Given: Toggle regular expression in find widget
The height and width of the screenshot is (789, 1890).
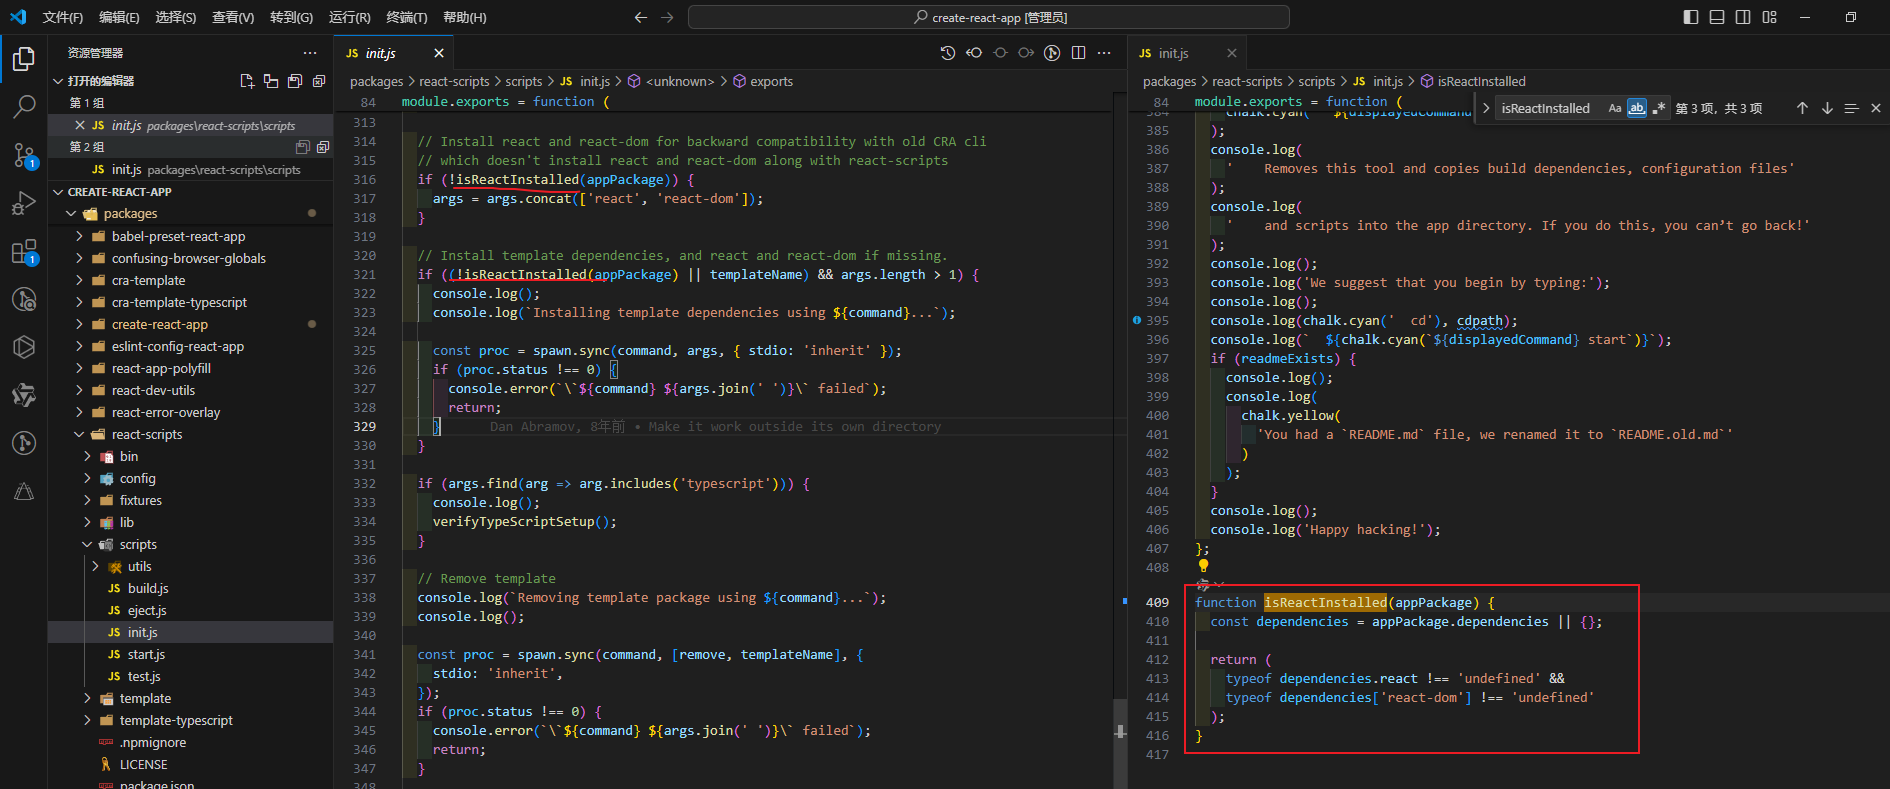Looking at the screenshot, I should (x=1659, y=108).
